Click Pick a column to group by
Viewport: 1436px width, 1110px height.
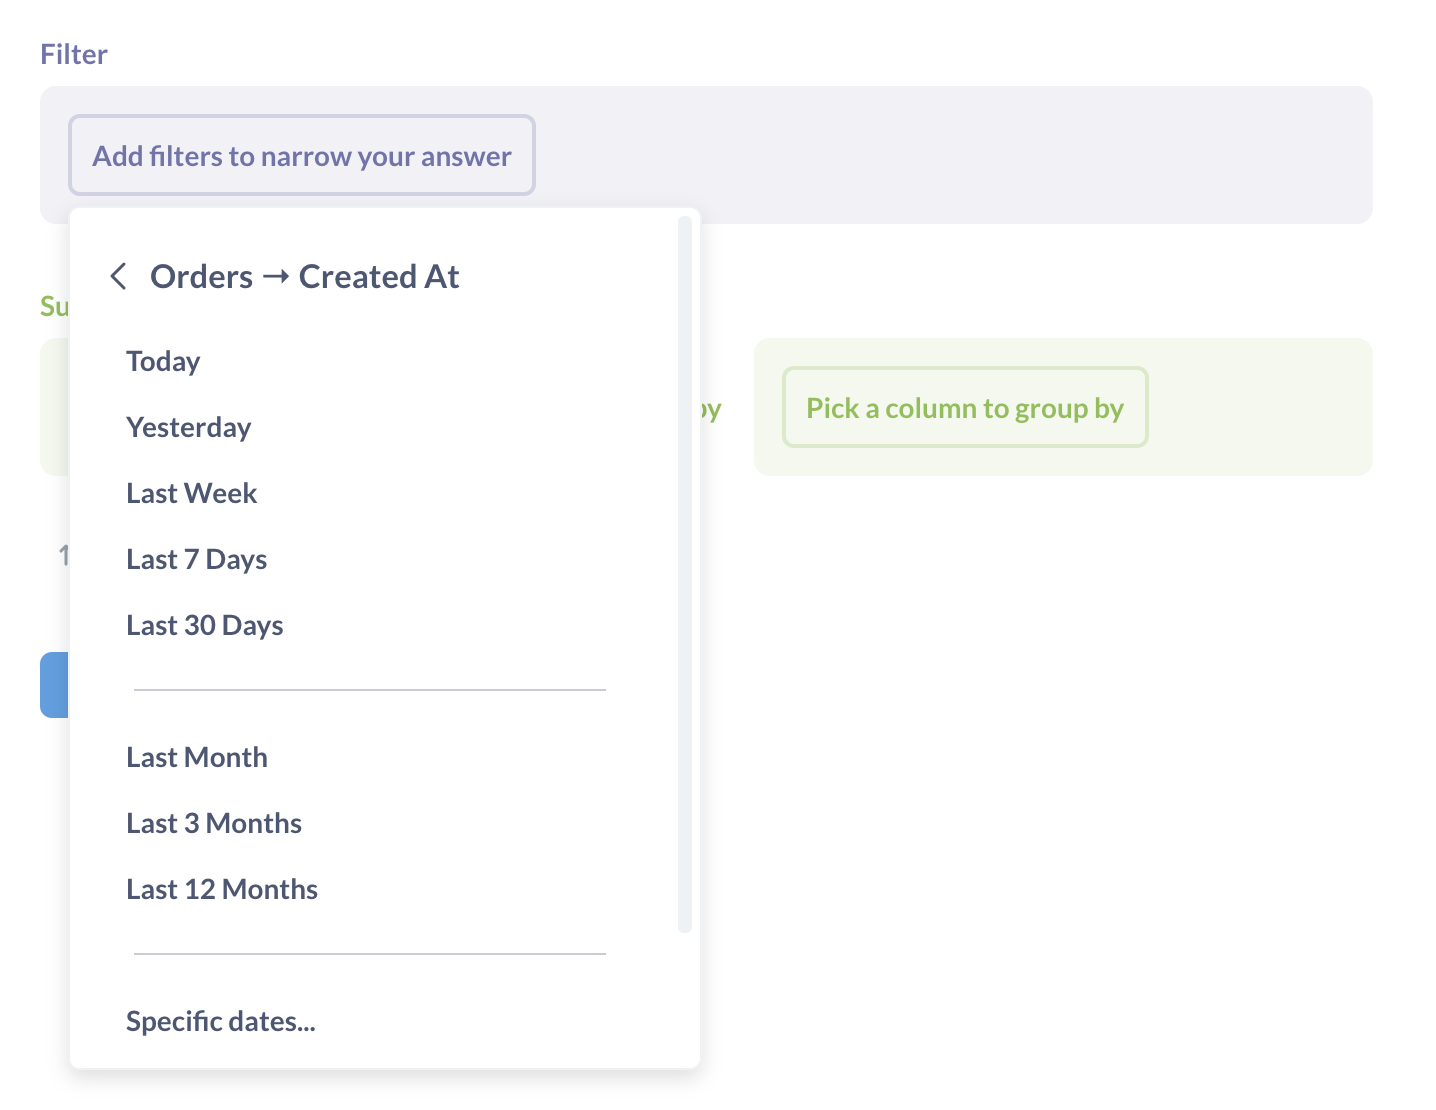(965, 407)
